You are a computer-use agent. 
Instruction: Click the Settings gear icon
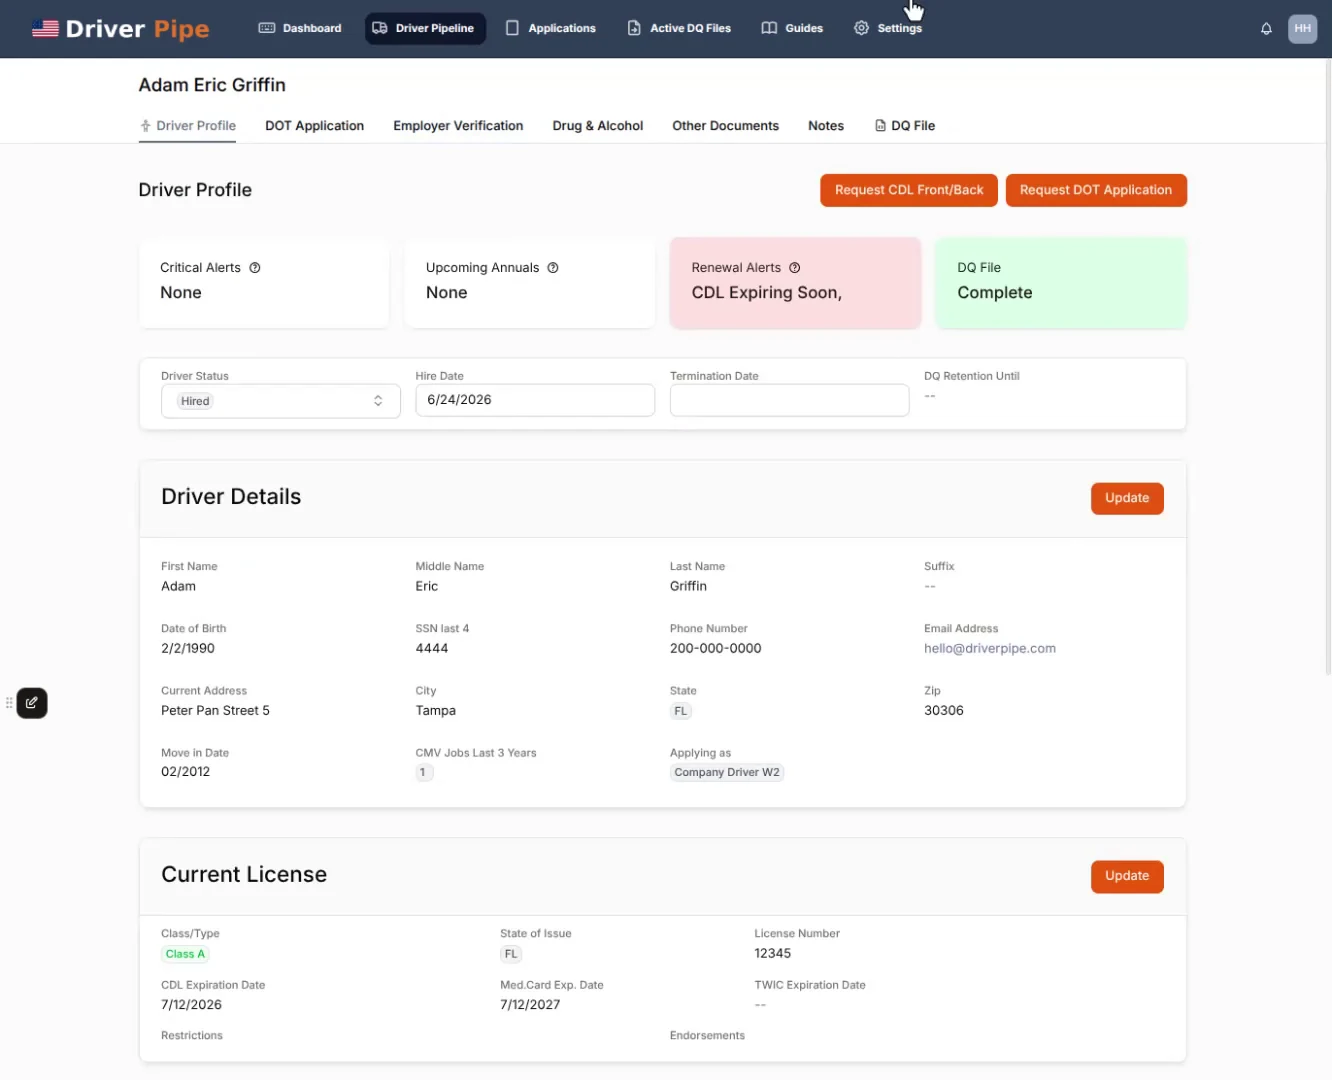point(861,28)
